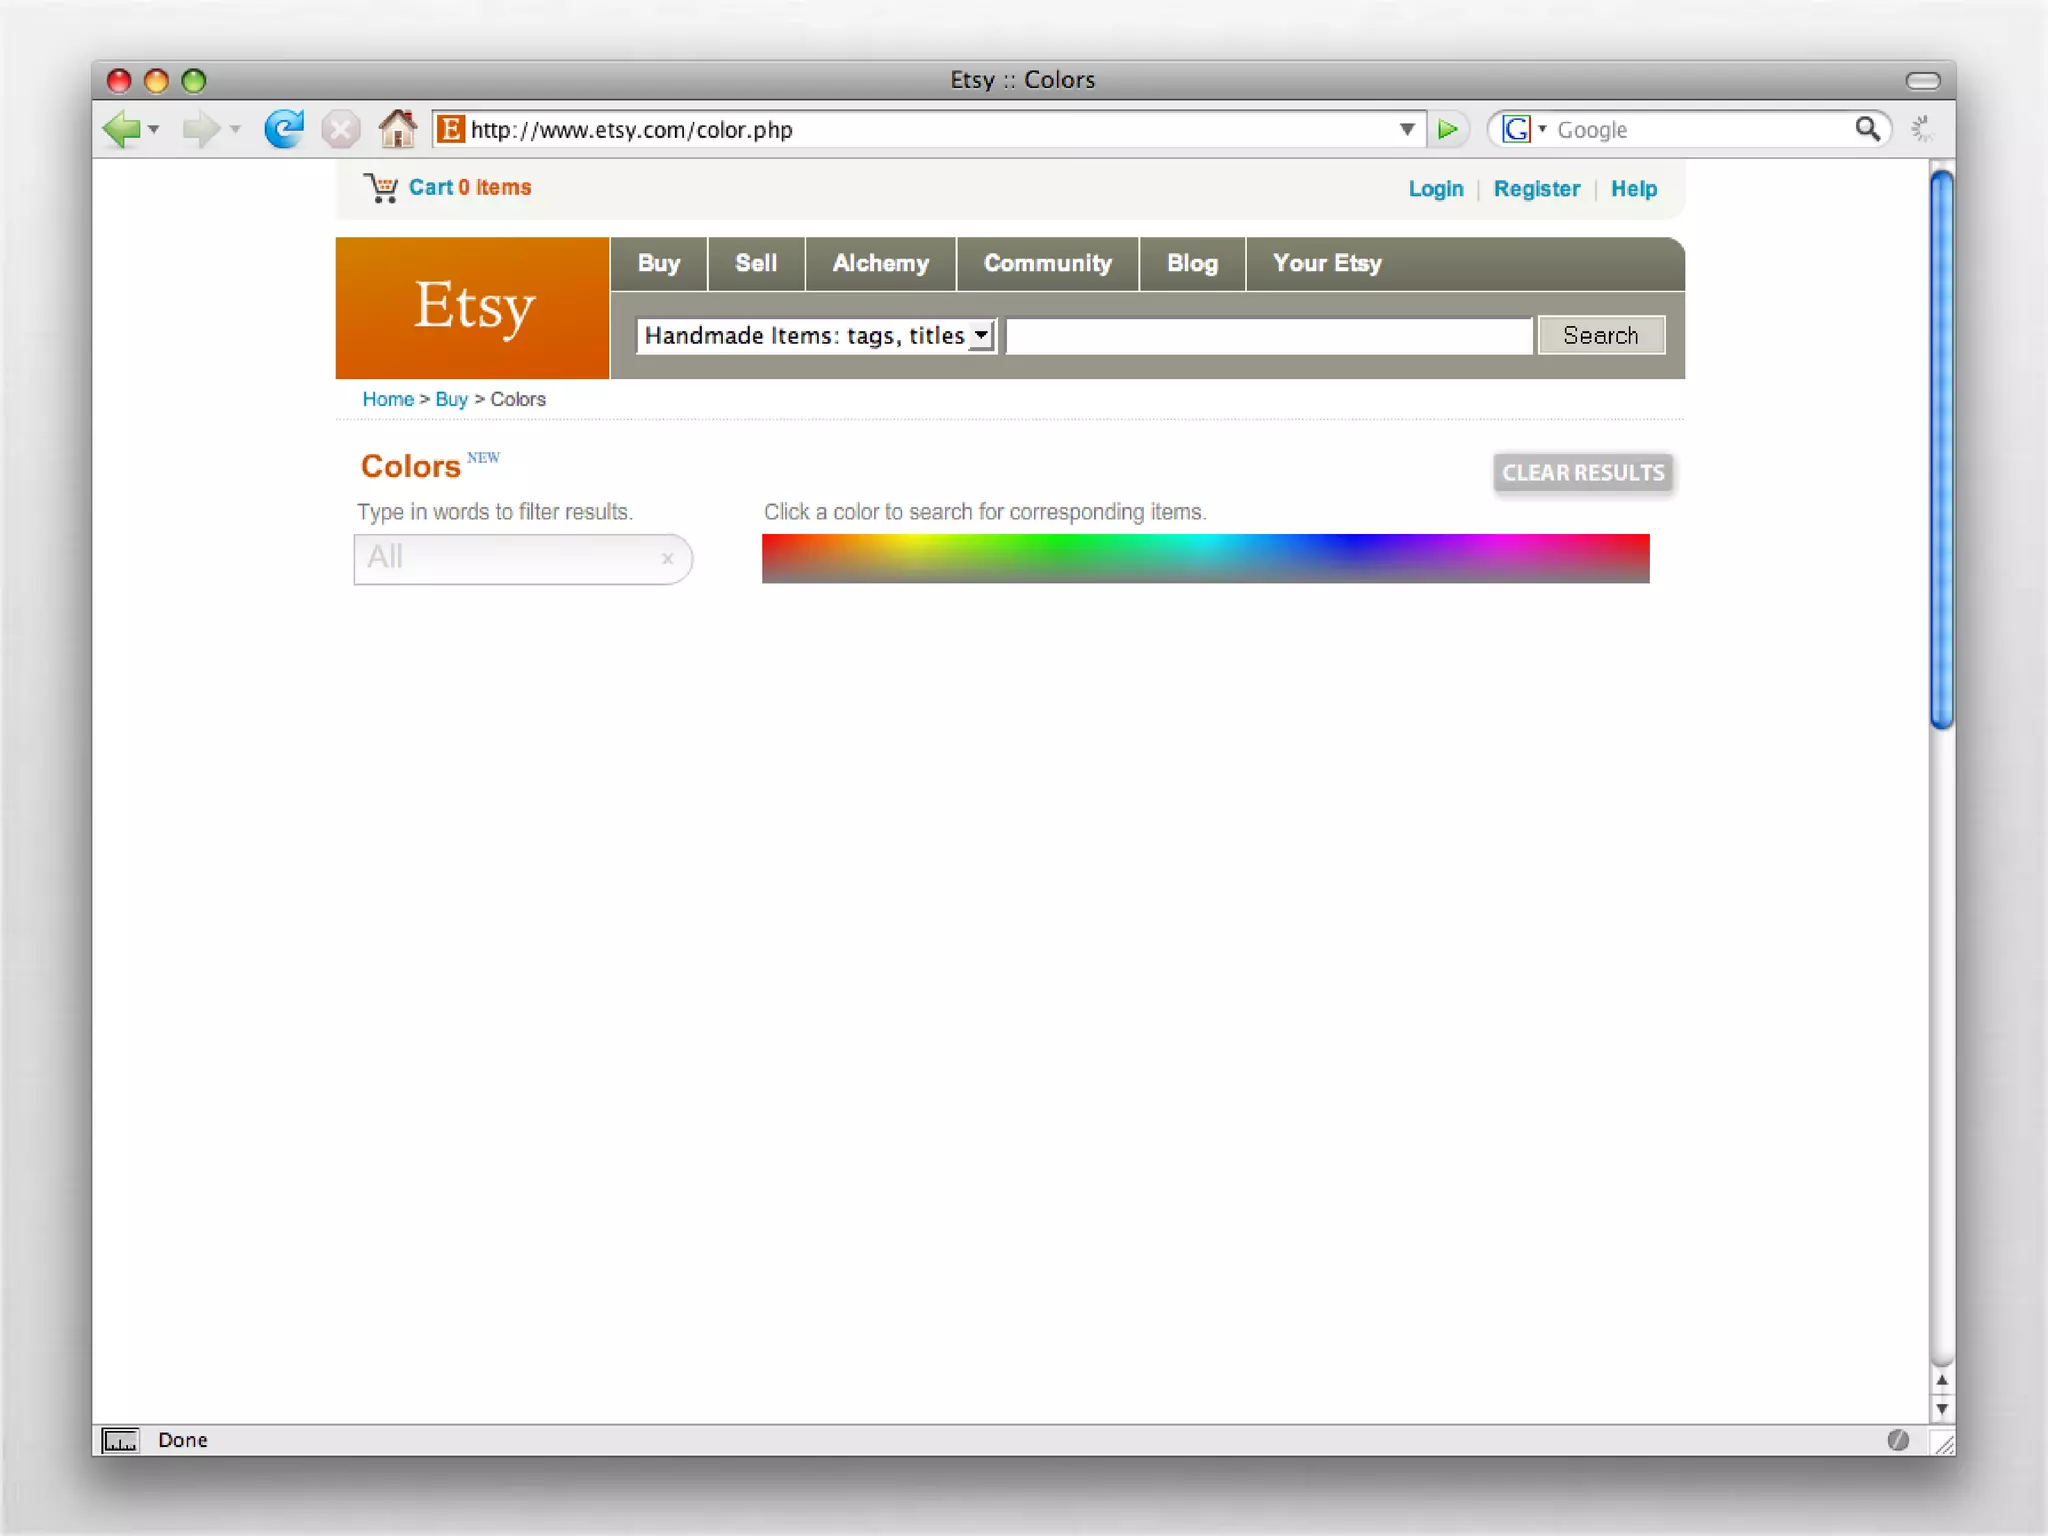2048x1536 pixels.
Task: Click the Etsy logo banner
Action: point(473,308)
